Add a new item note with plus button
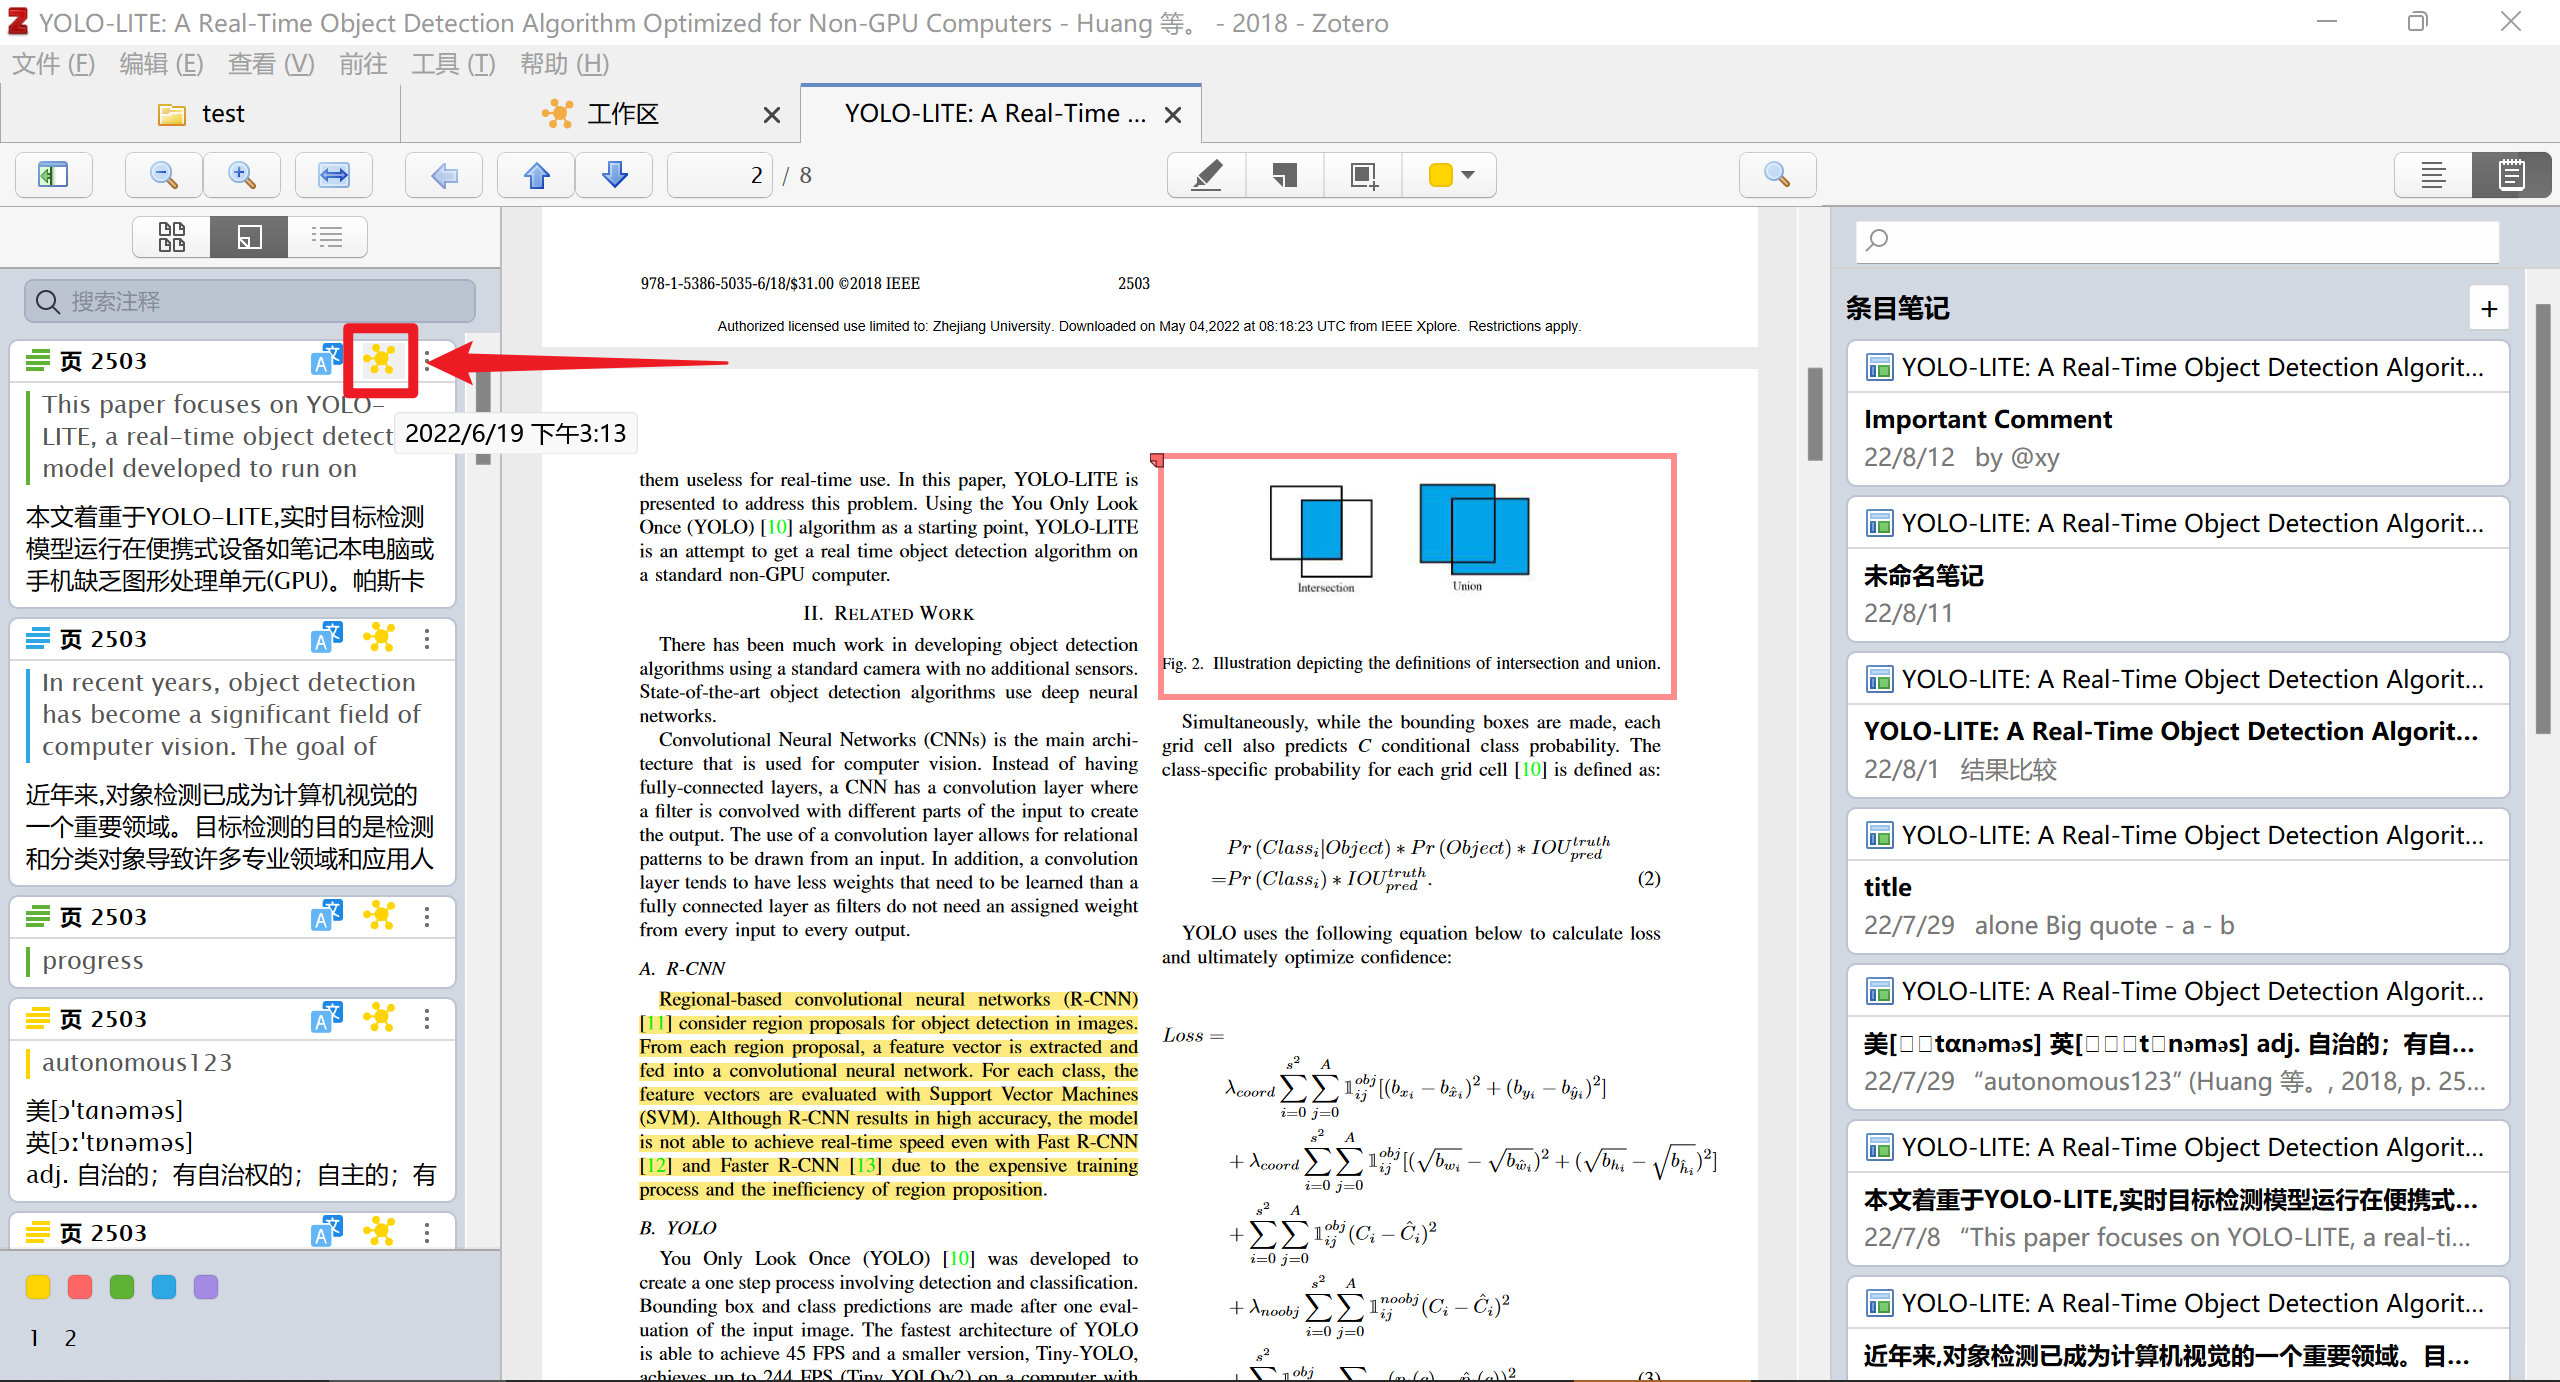Viewport: 2560px width, 1382px height. coord(2489,308)
